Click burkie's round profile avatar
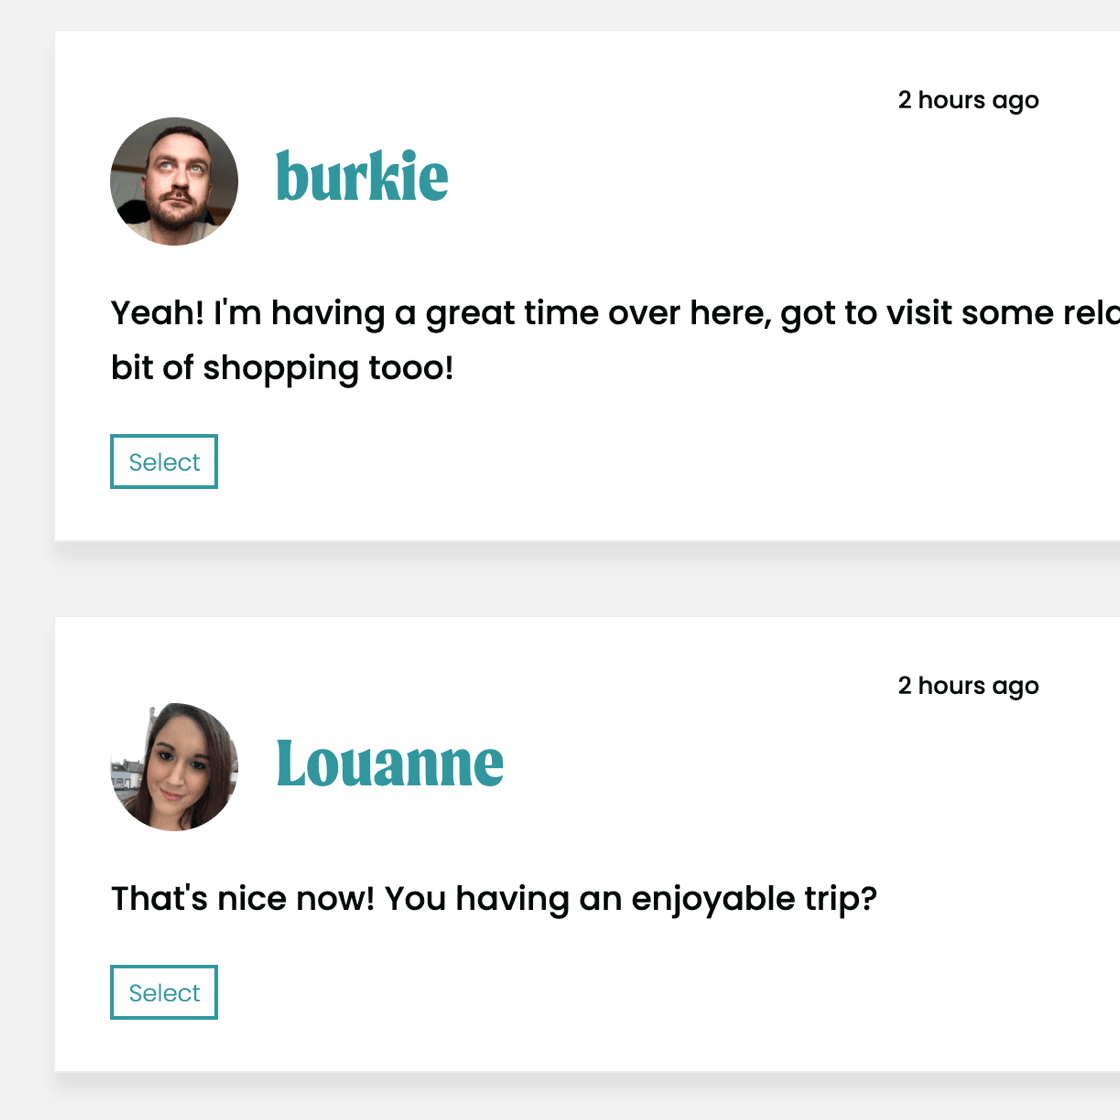The height and width of the screenshot is (1120, 1120). 174,181
